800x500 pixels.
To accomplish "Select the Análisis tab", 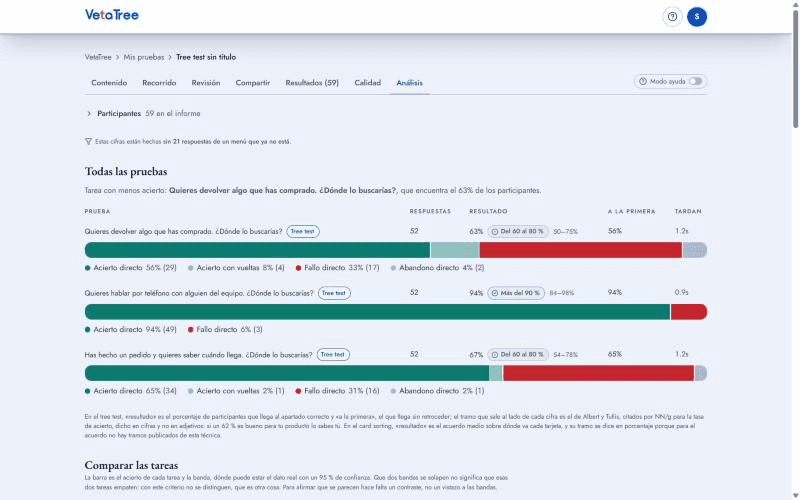I will [409, 83].
